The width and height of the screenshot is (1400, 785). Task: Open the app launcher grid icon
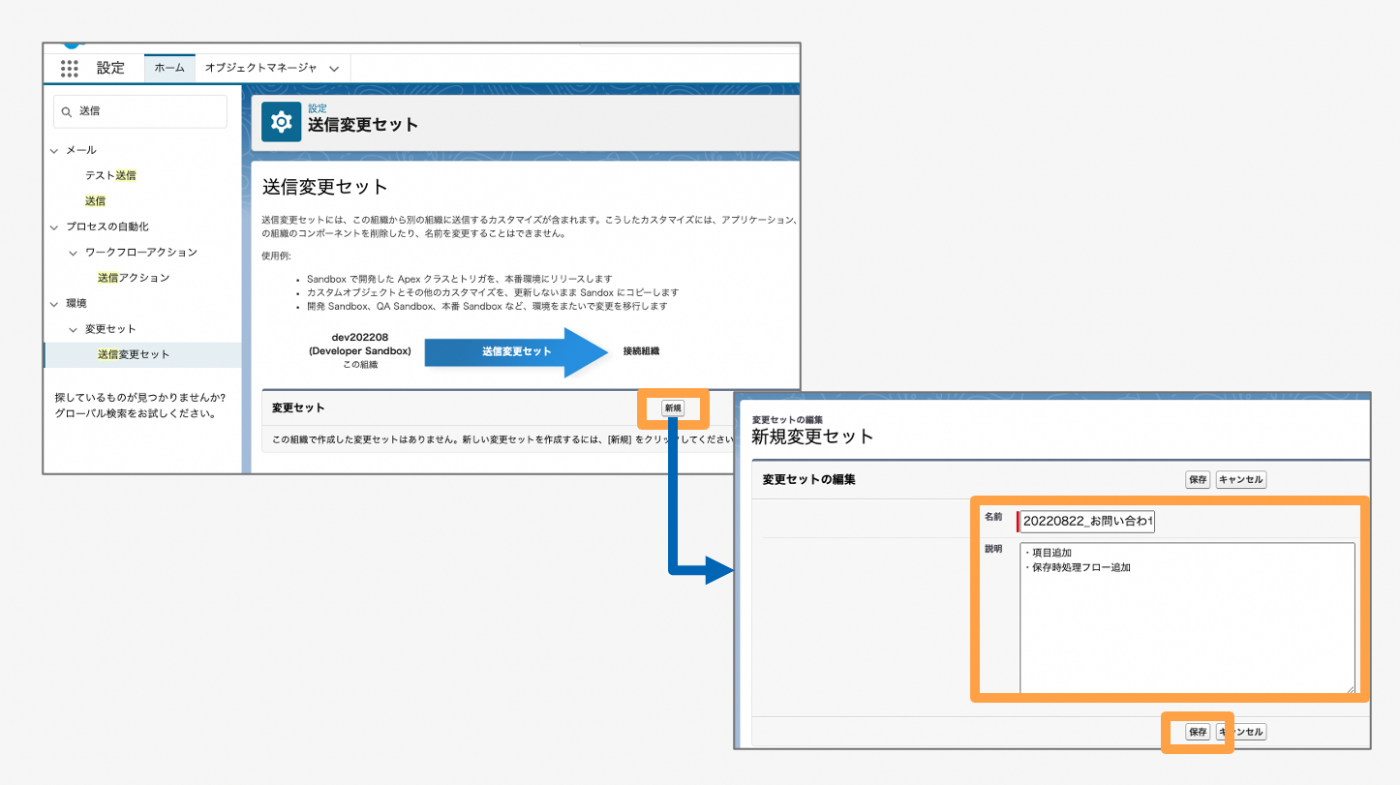pos(69,68)
